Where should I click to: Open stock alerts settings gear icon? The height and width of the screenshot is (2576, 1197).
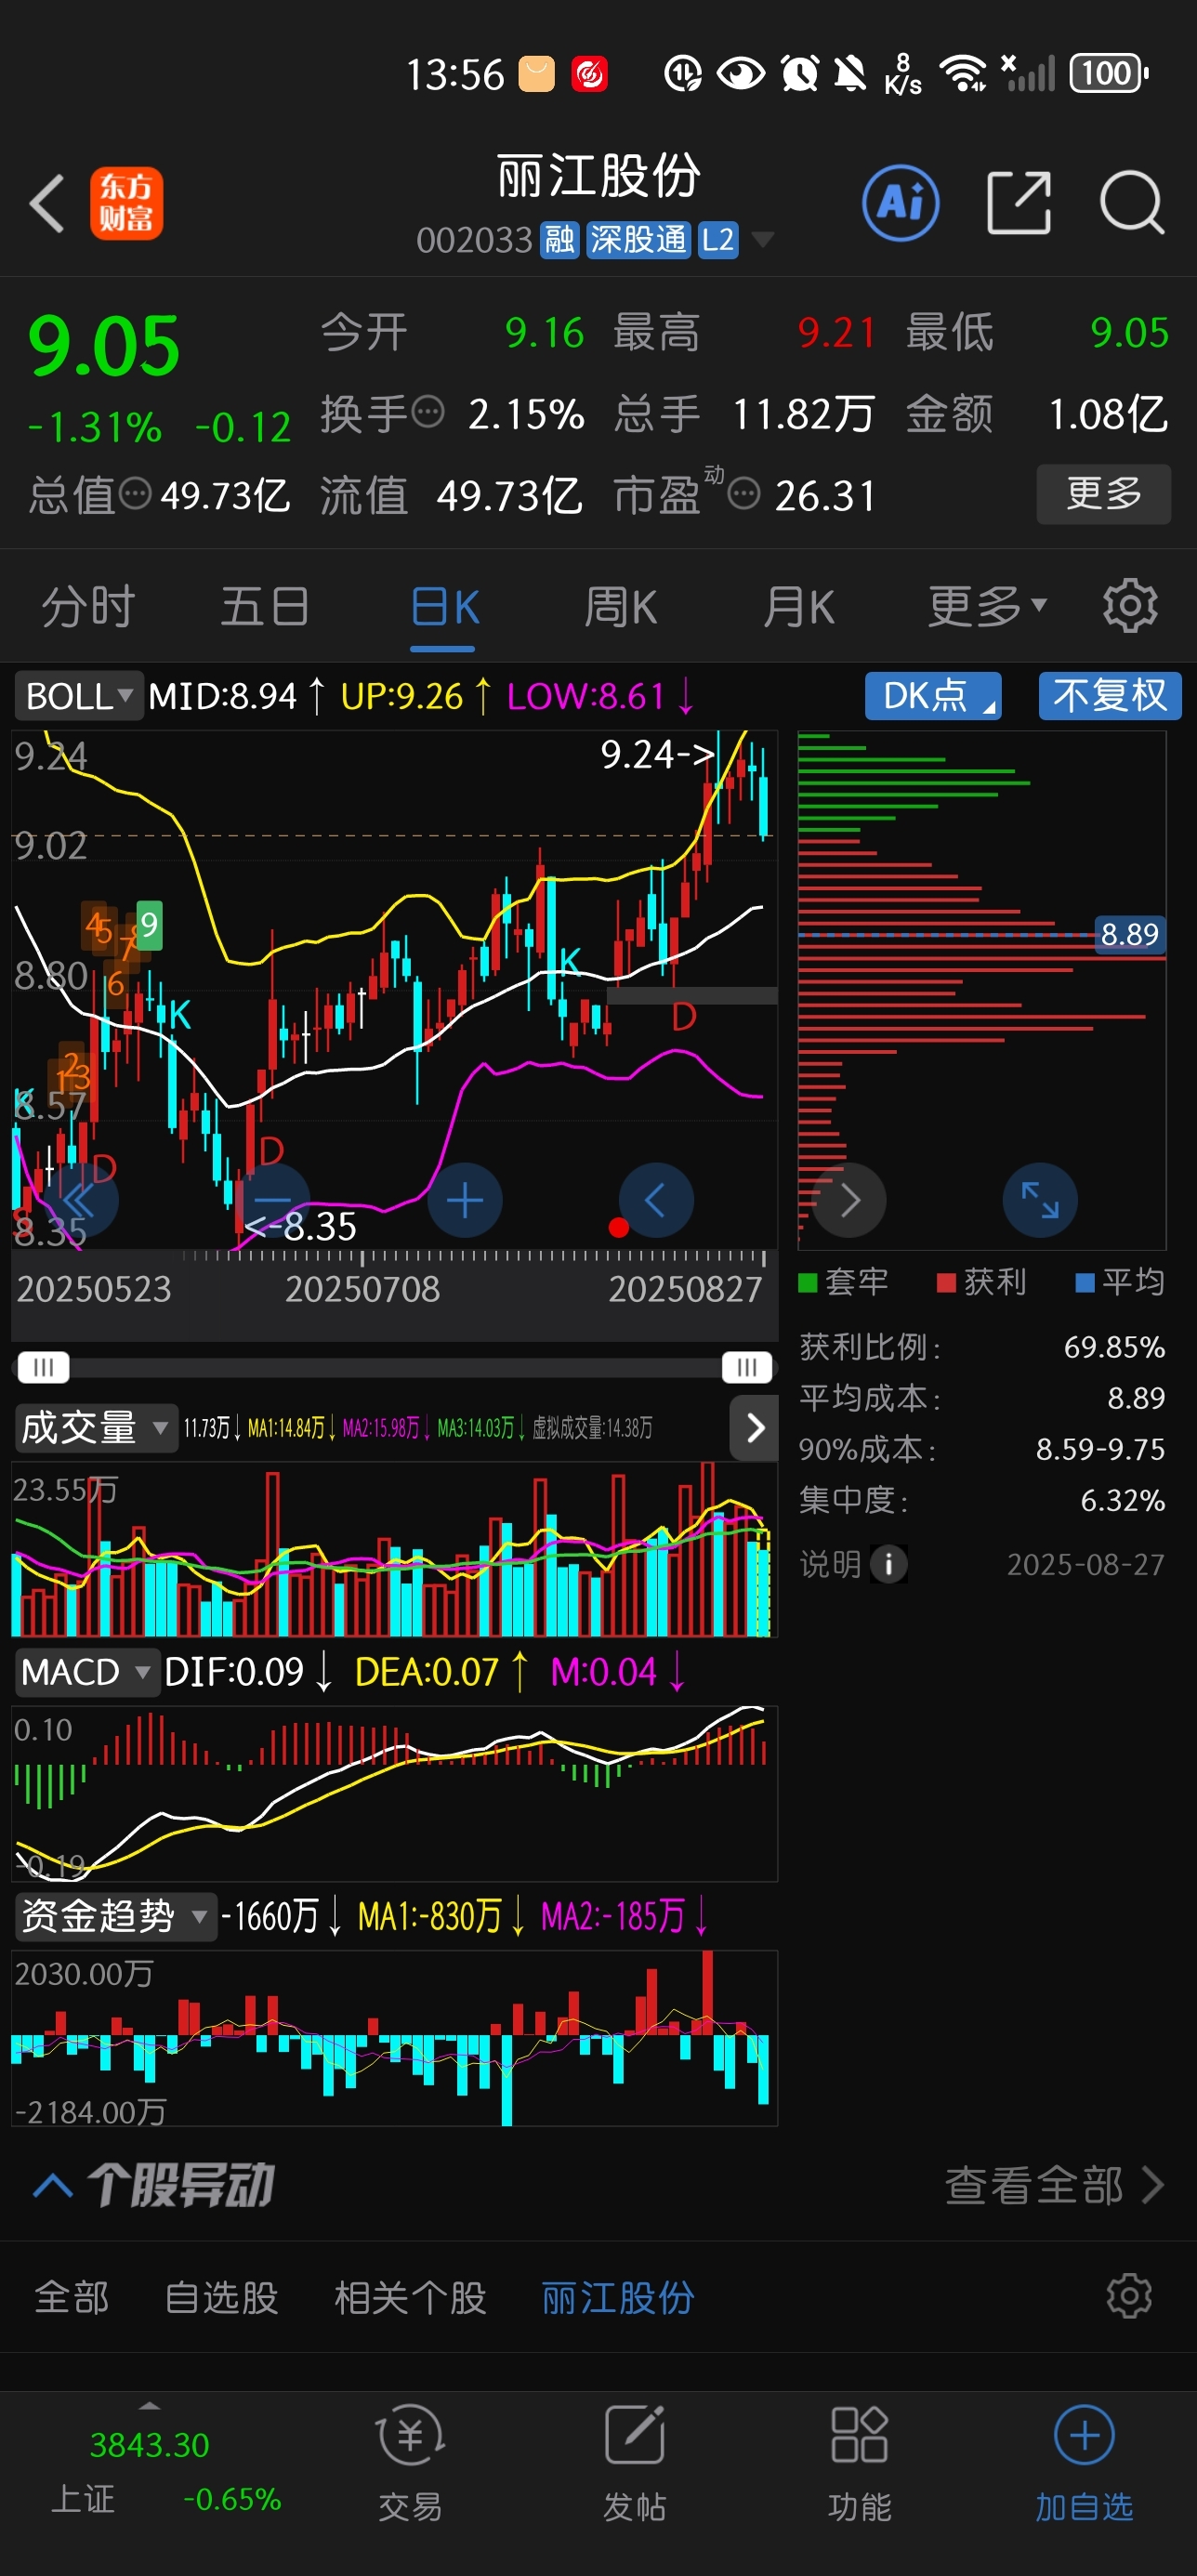(1129, 2296)
